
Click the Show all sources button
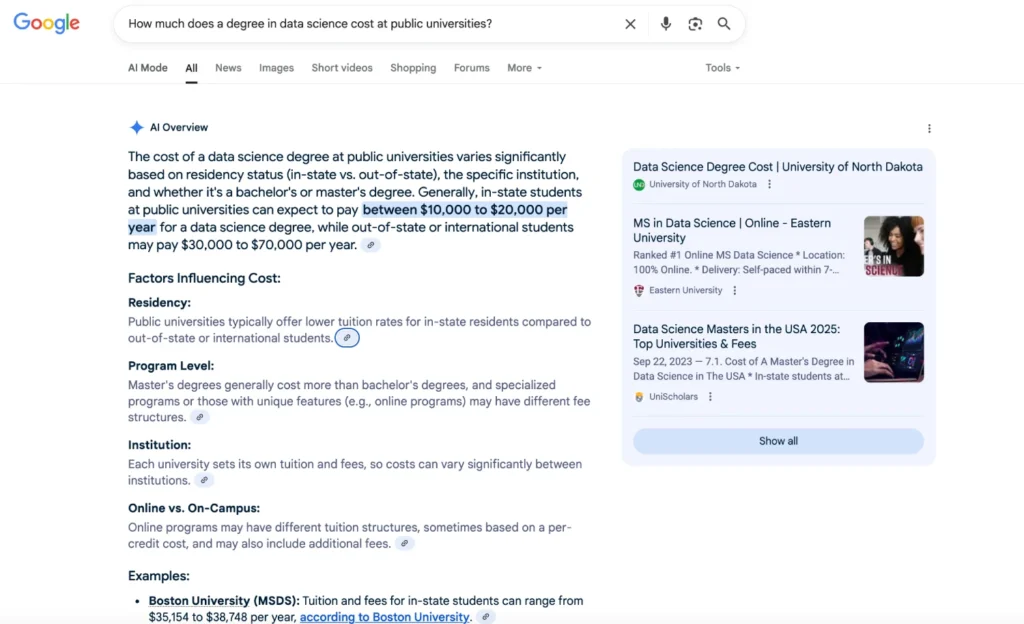tap(778, 441)
